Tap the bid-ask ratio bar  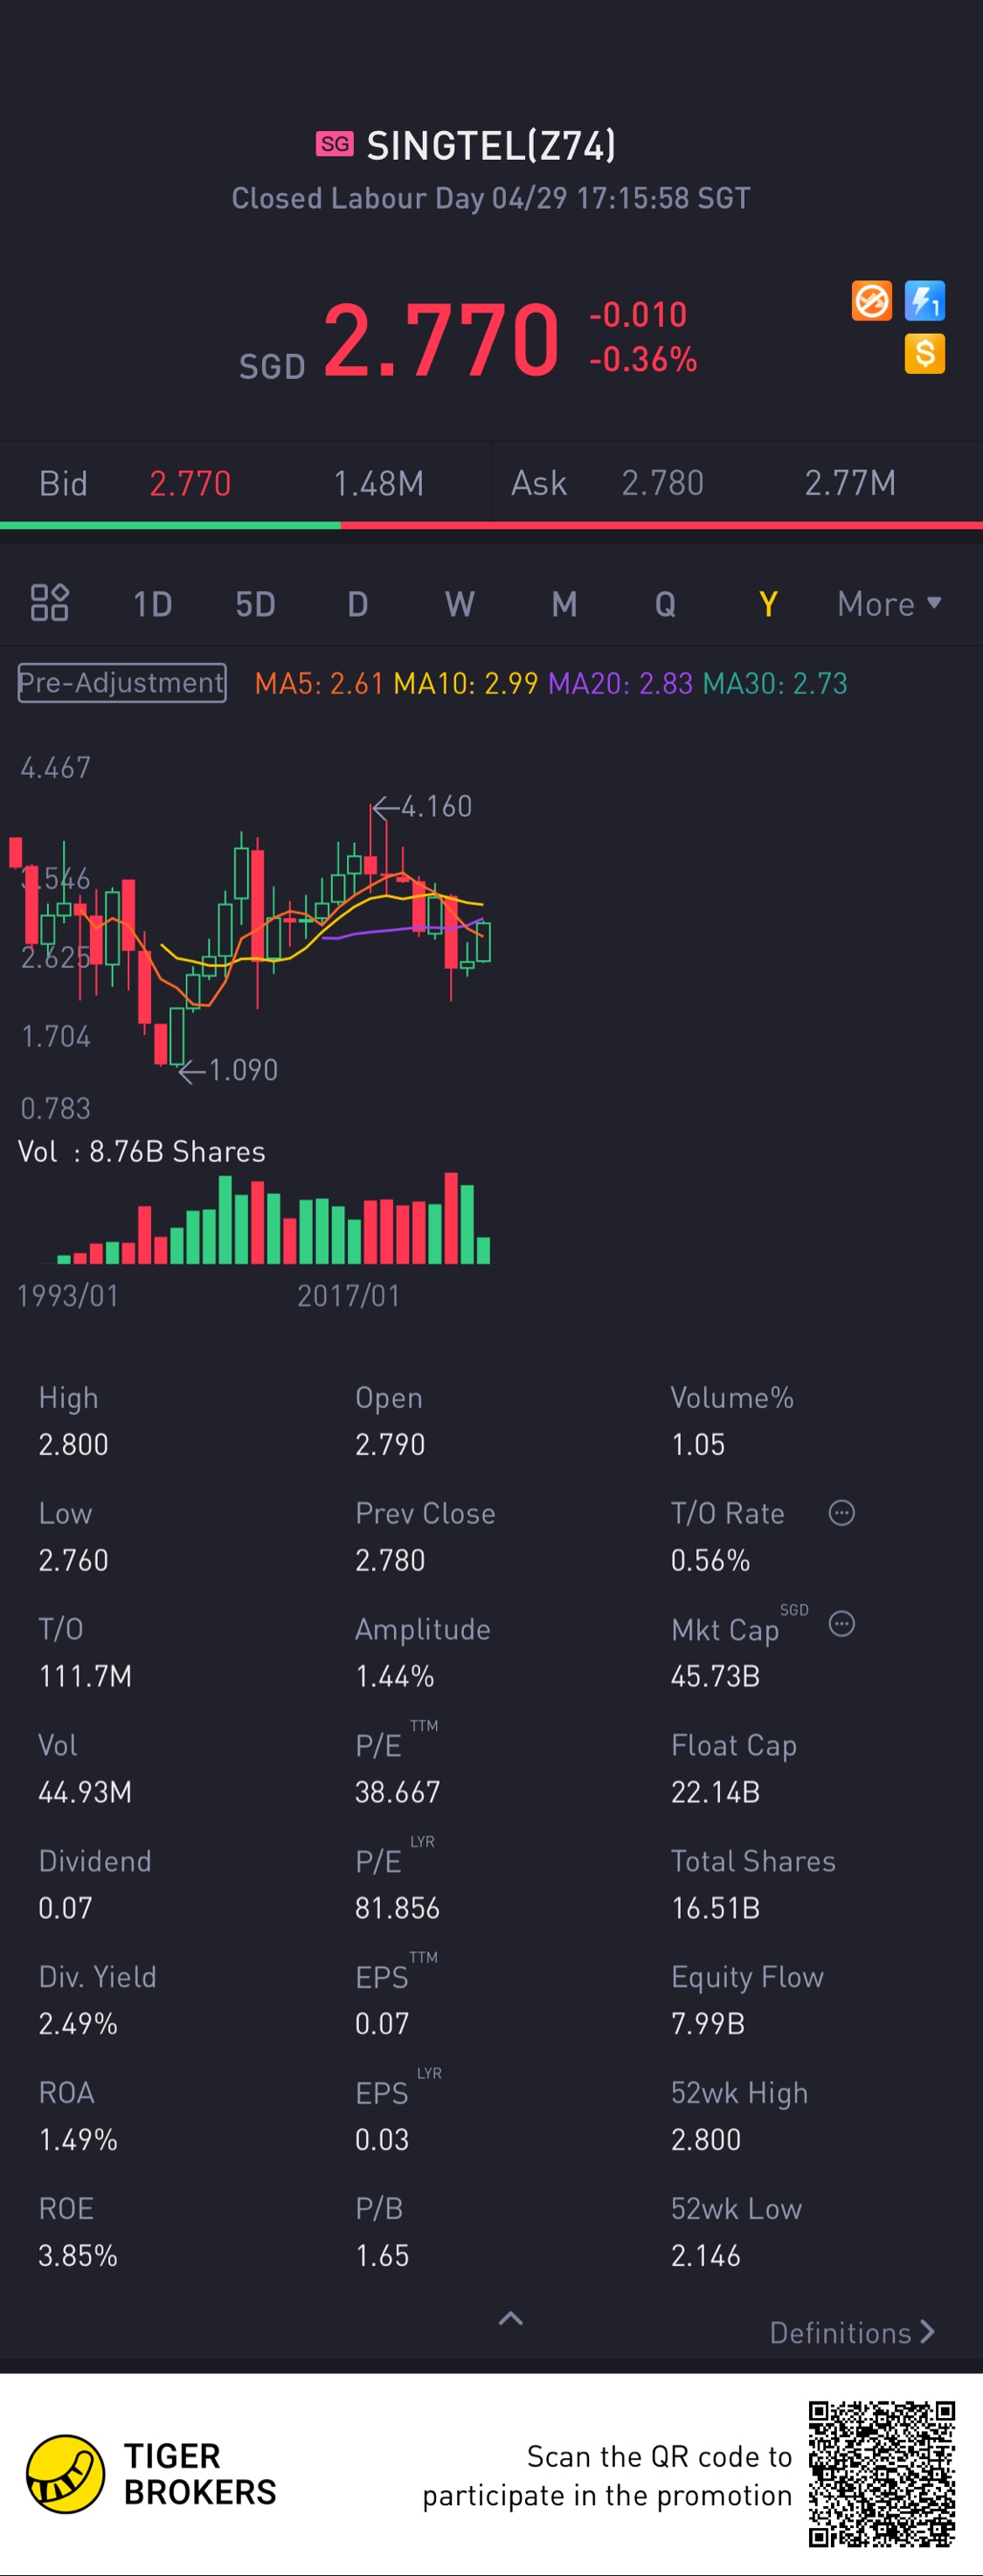point(491,525)
